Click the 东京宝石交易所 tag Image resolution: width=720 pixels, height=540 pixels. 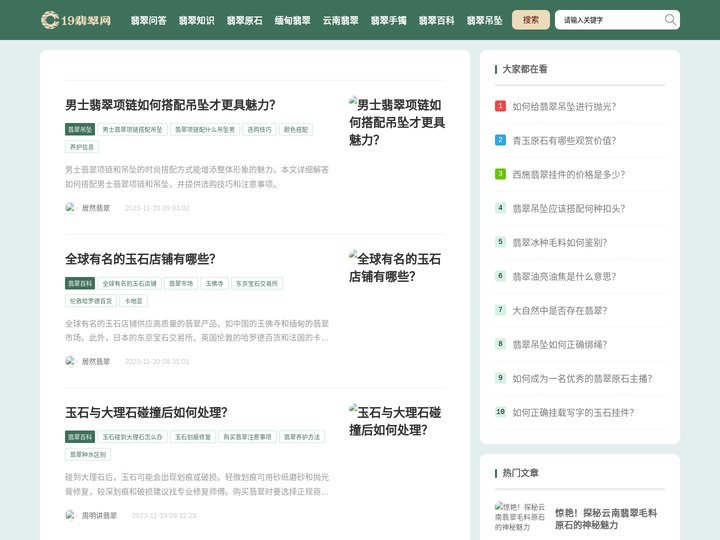click(x=257, y=283)
